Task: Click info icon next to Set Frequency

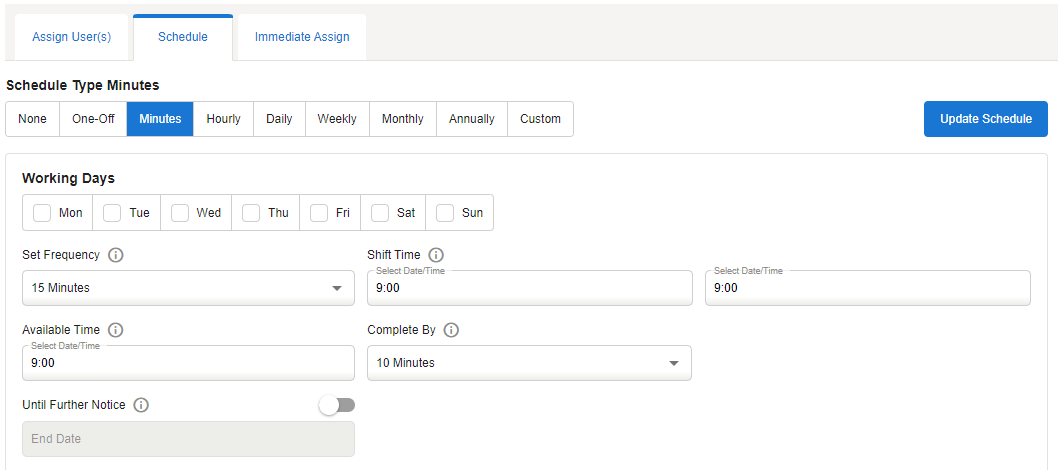Action: [x=115, y=255]
